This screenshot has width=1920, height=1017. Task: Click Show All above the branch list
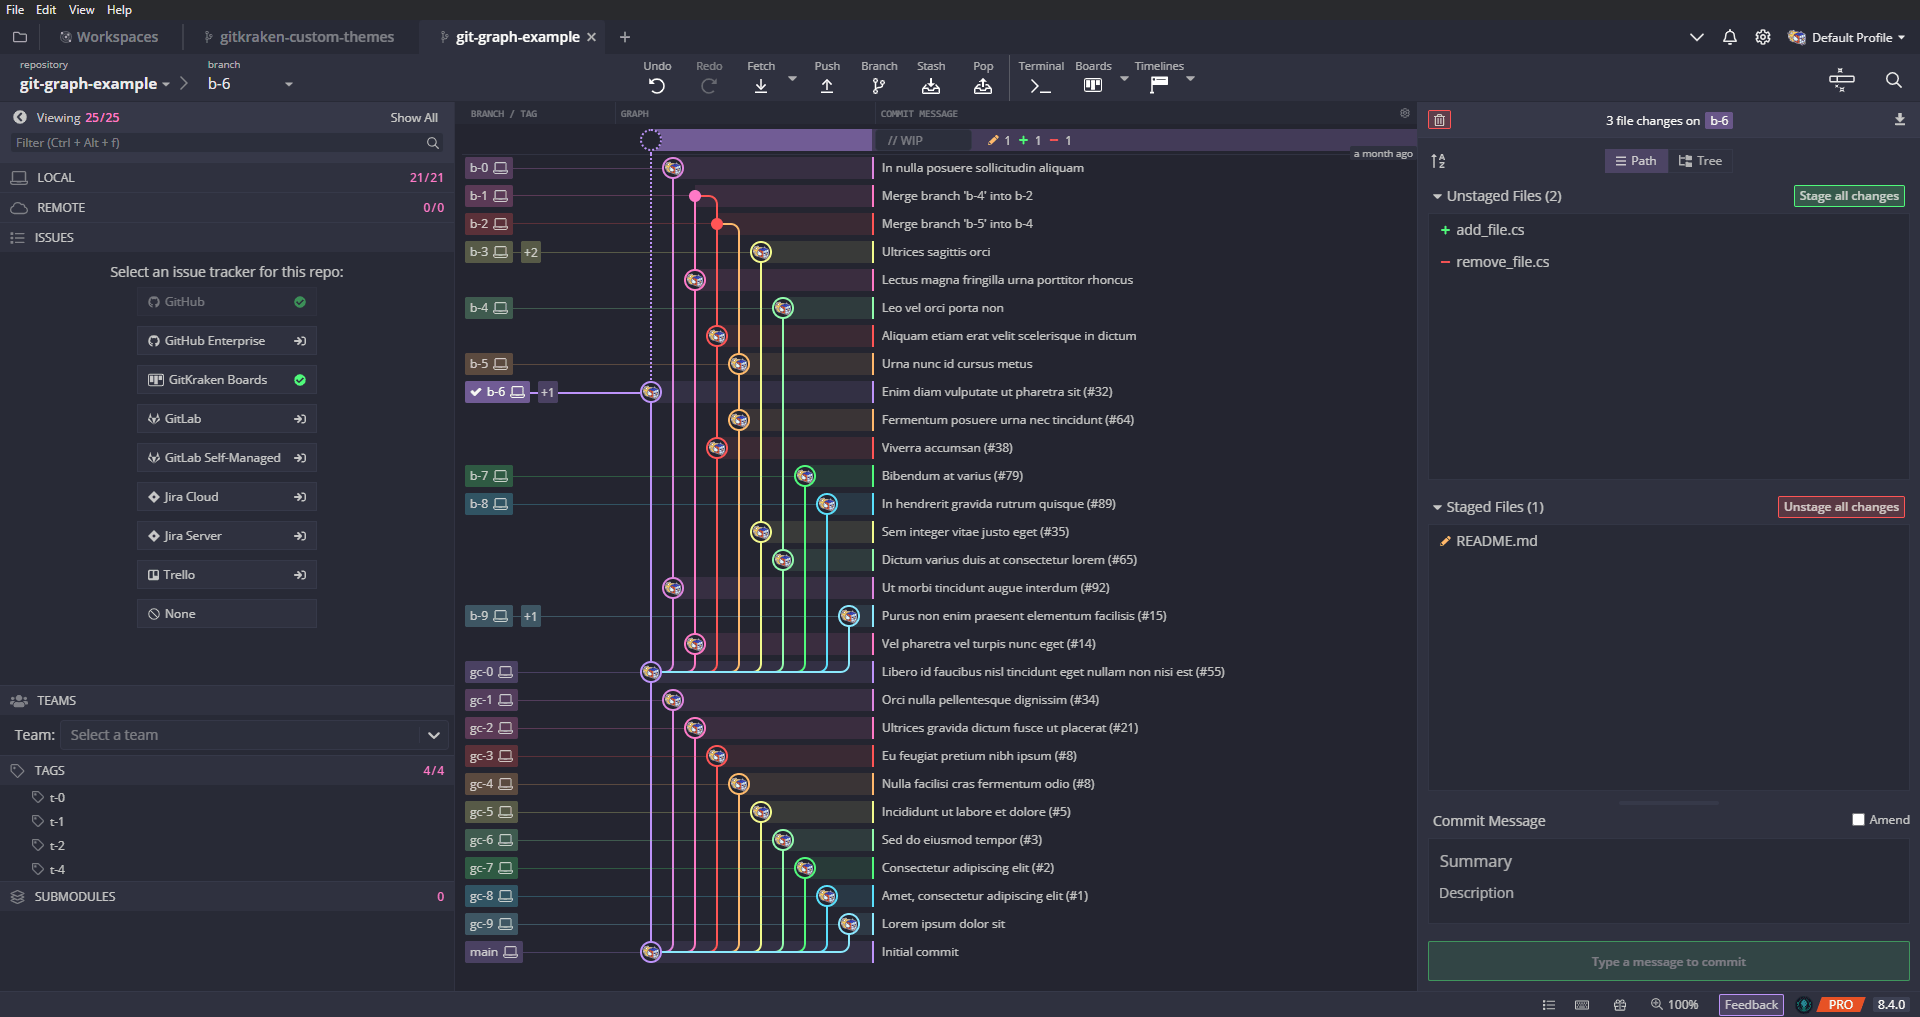414,117
